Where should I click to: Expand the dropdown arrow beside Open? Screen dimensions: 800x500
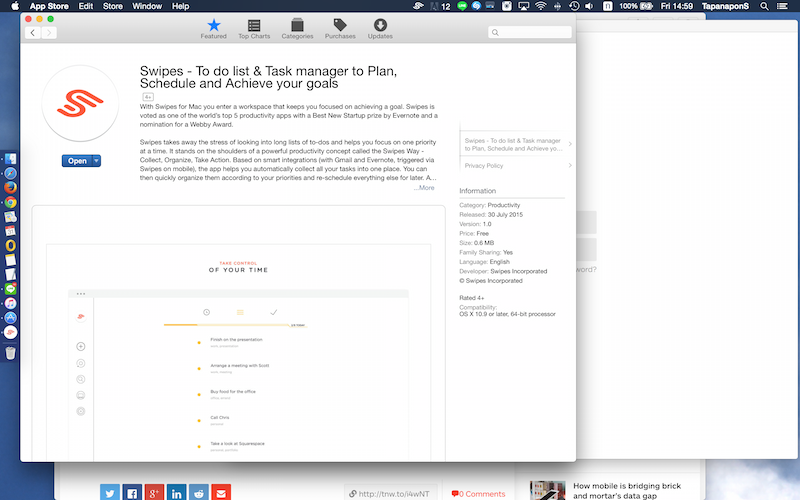[96, 161]
